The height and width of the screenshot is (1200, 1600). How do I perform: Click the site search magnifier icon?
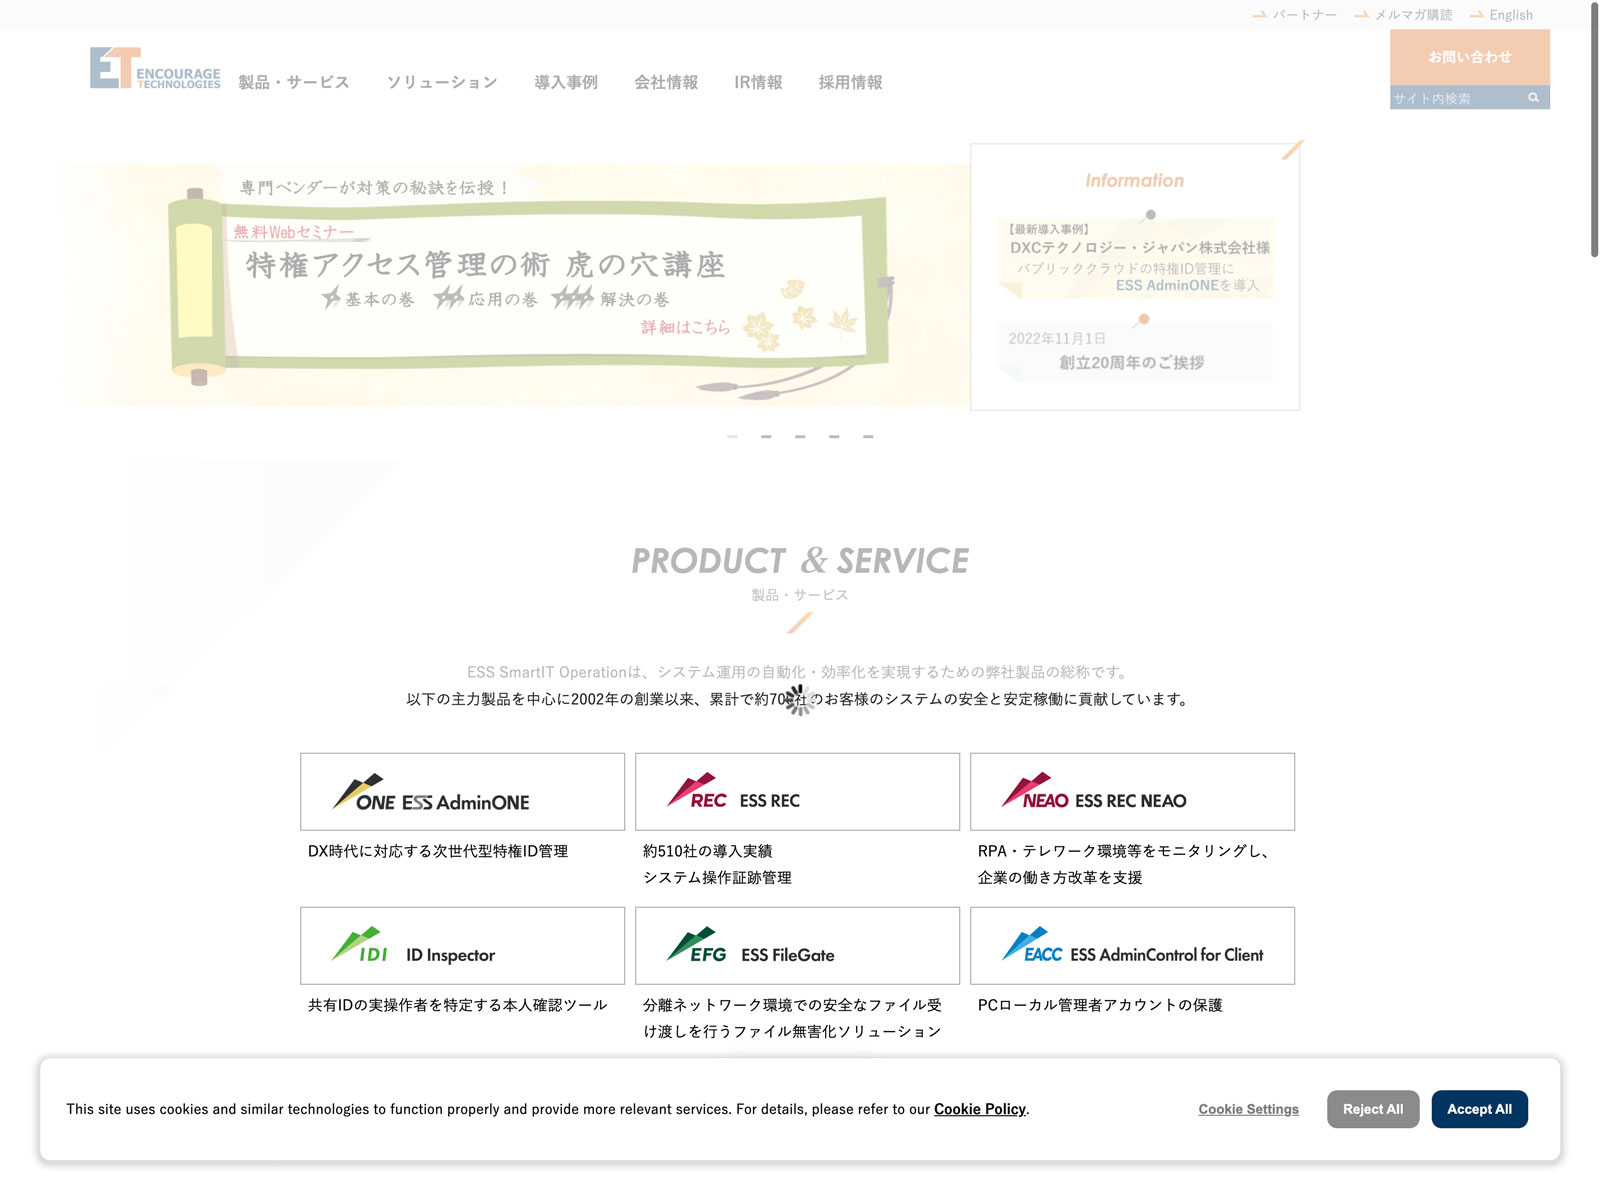coord(1533,98)
